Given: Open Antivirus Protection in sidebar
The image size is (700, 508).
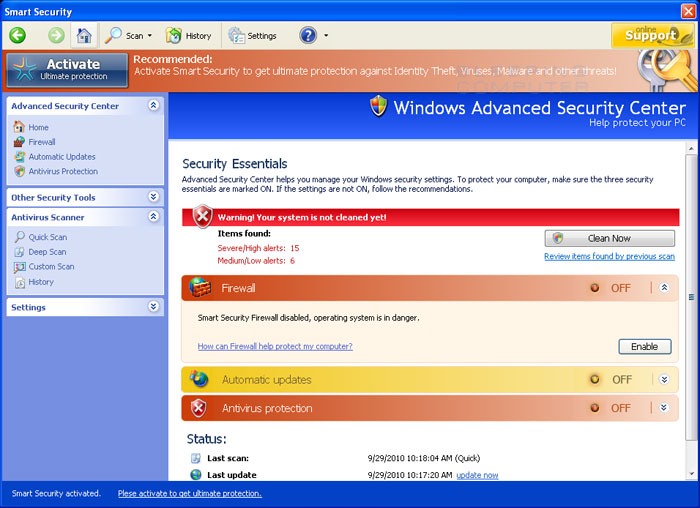Looking at the screenshot, I should [63, 171].
